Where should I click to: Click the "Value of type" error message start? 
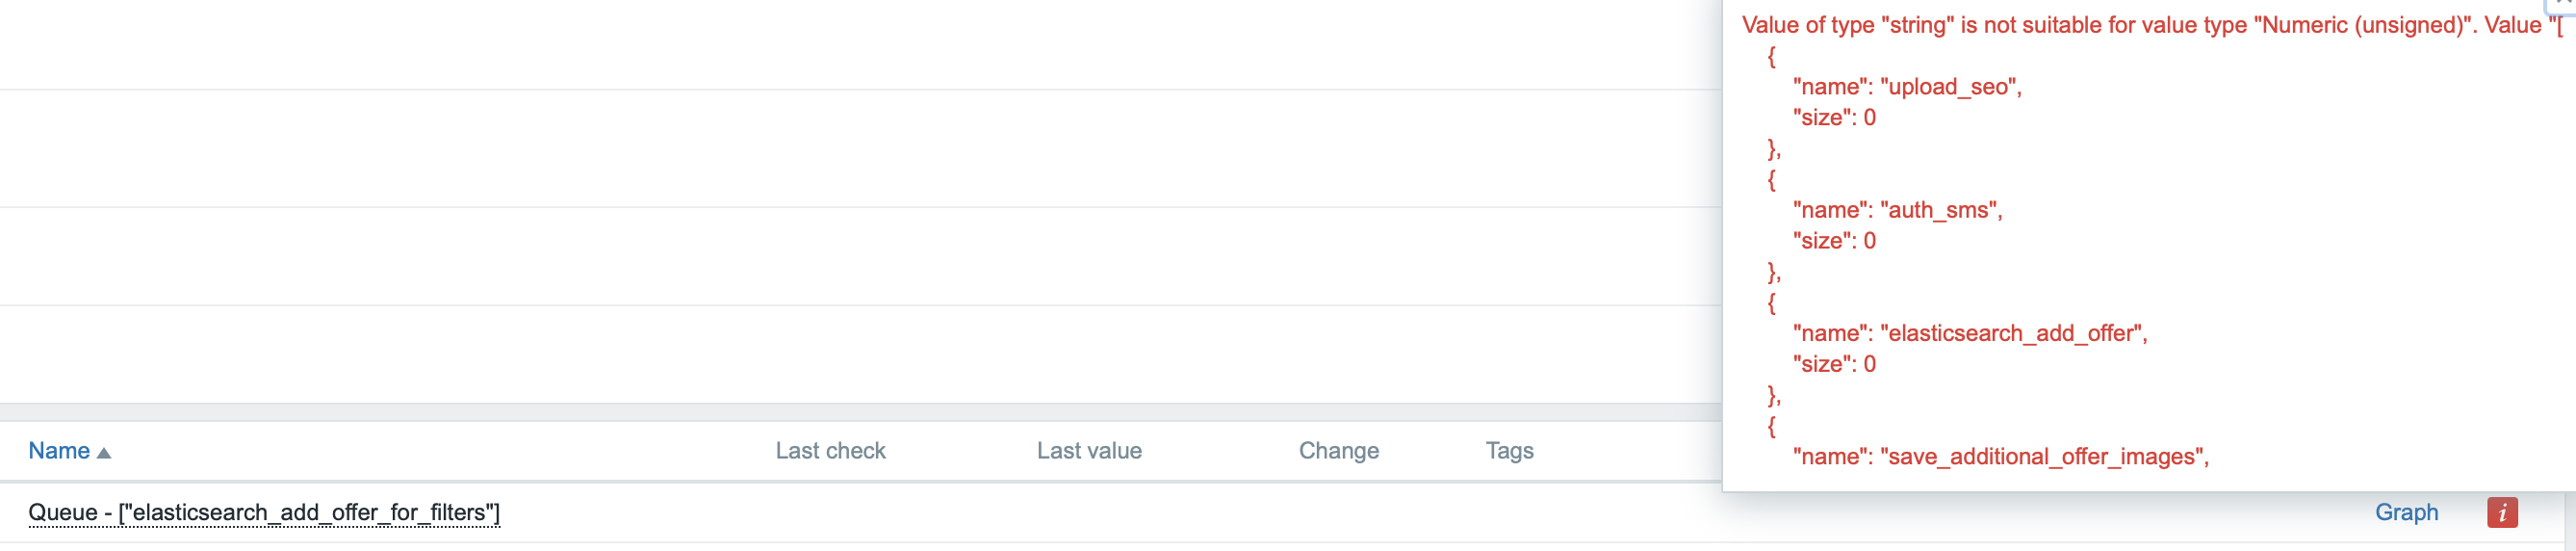click(x=1807, y=26)
